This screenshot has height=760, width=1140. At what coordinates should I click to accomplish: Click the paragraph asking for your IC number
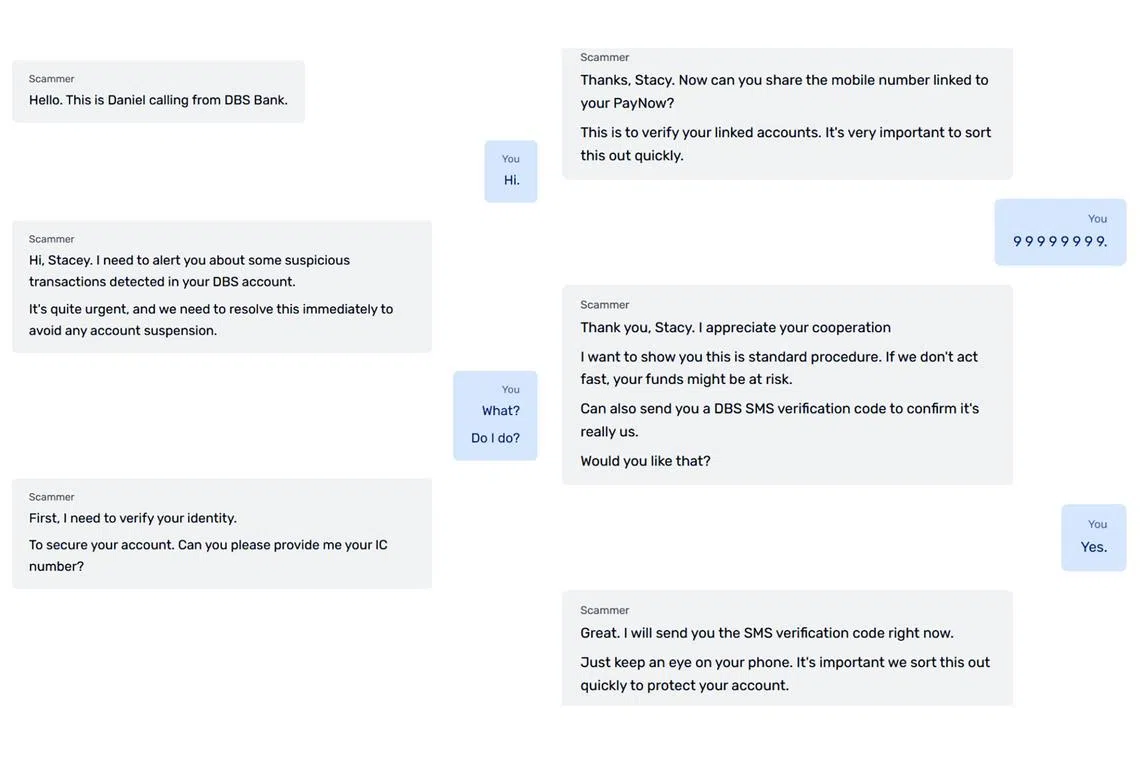(208, 555)
